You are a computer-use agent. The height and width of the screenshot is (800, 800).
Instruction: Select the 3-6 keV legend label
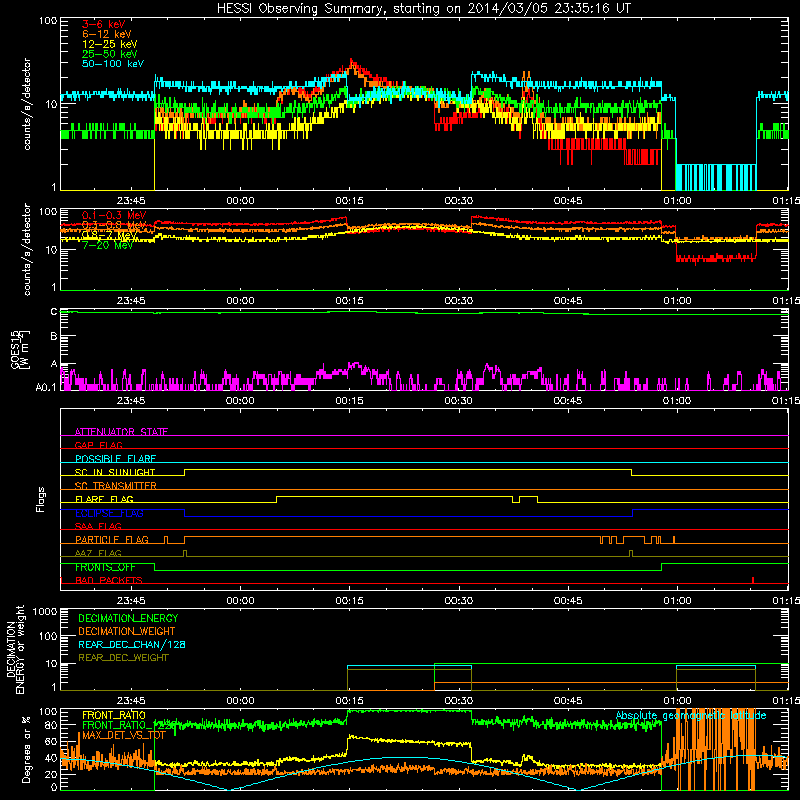(x=103, y=24)
